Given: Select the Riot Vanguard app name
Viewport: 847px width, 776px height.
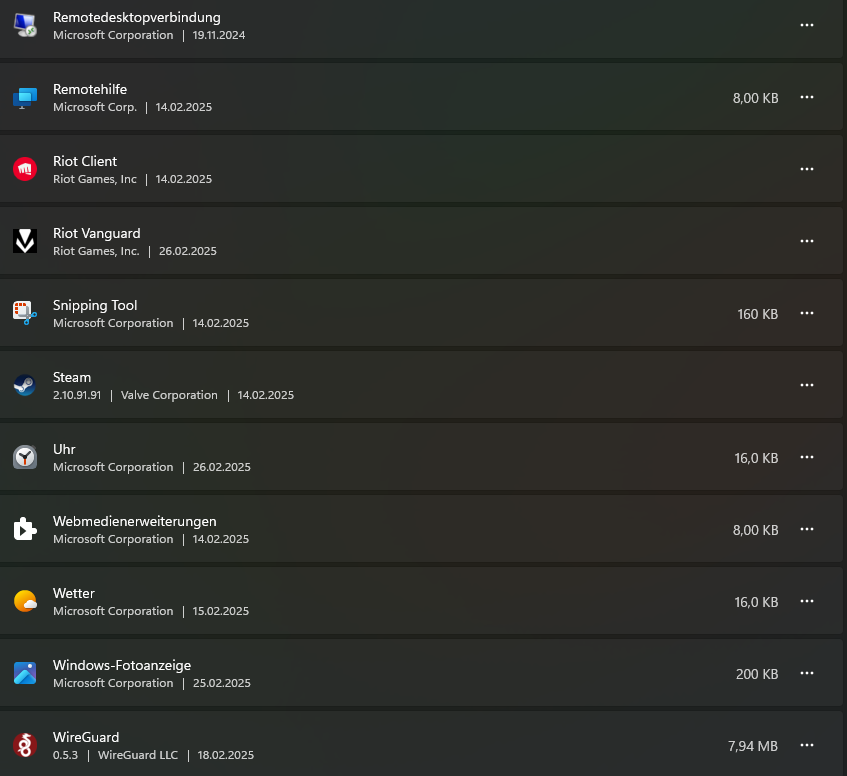Looking at the screenshot, I should [x=97, y=233].
